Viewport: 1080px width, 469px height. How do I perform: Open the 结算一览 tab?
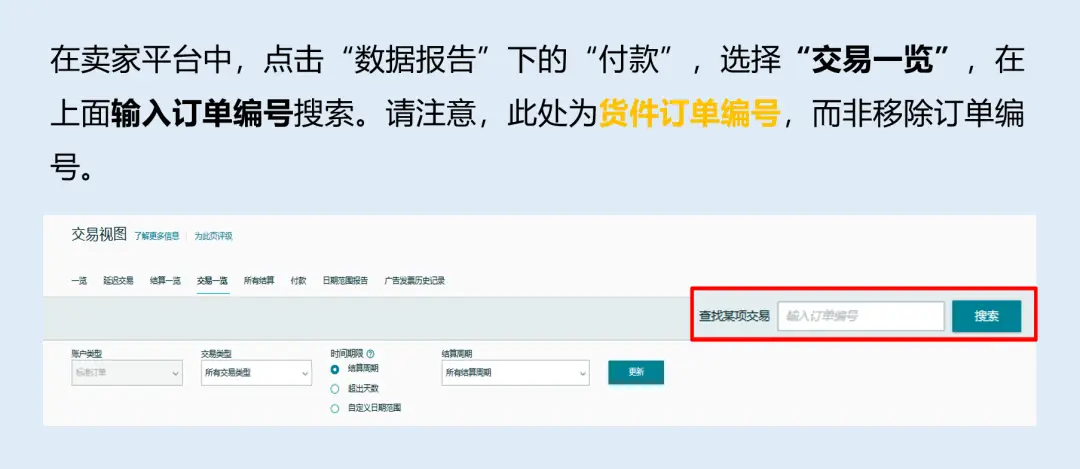tap(165, 281)
